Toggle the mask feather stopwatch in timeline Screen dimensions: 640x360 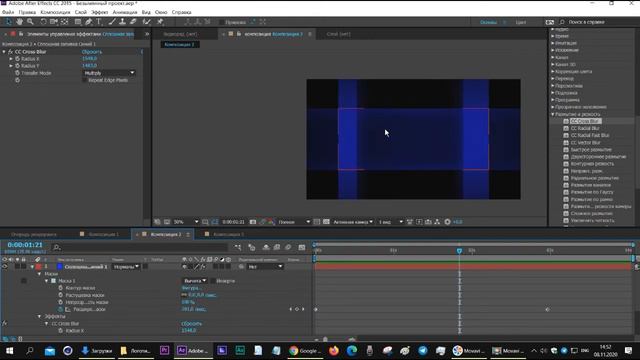[60, 295]
